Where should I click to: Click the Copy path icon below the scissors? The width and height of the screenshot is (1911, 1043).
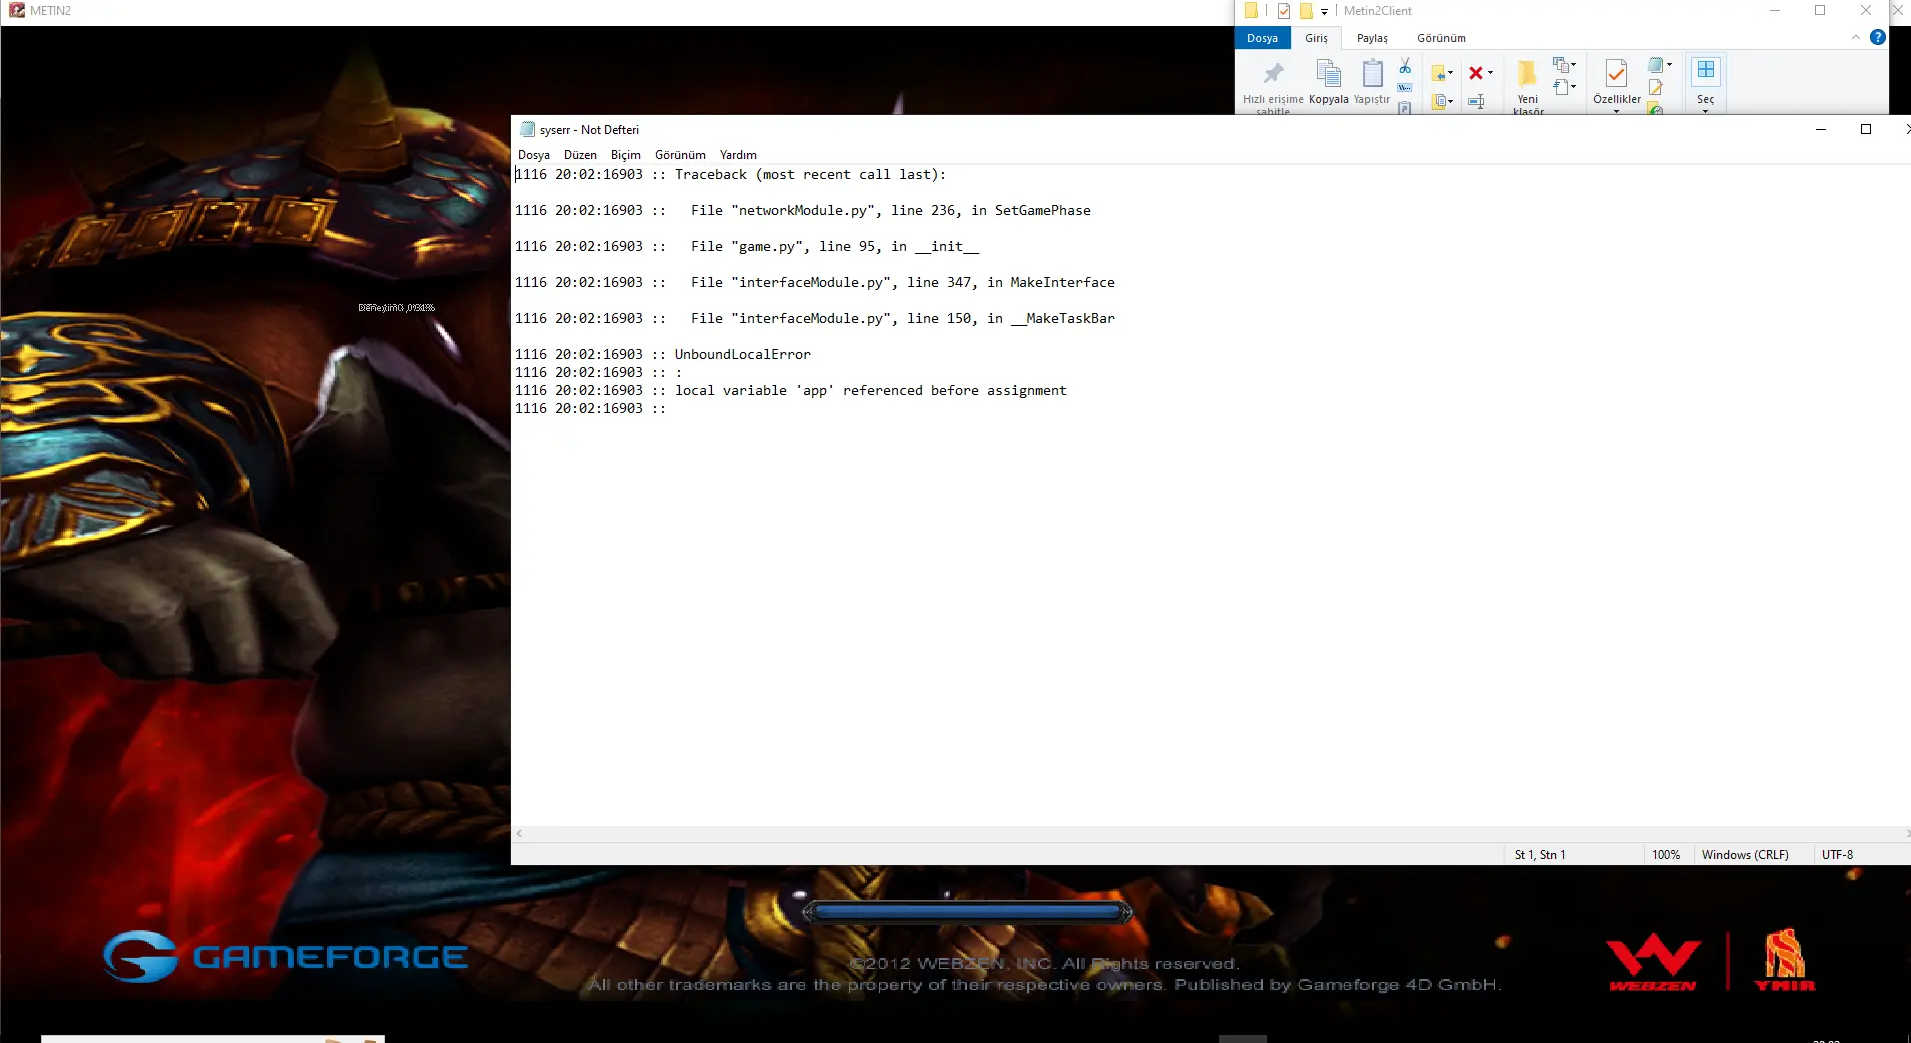[x=1405, y=88]
